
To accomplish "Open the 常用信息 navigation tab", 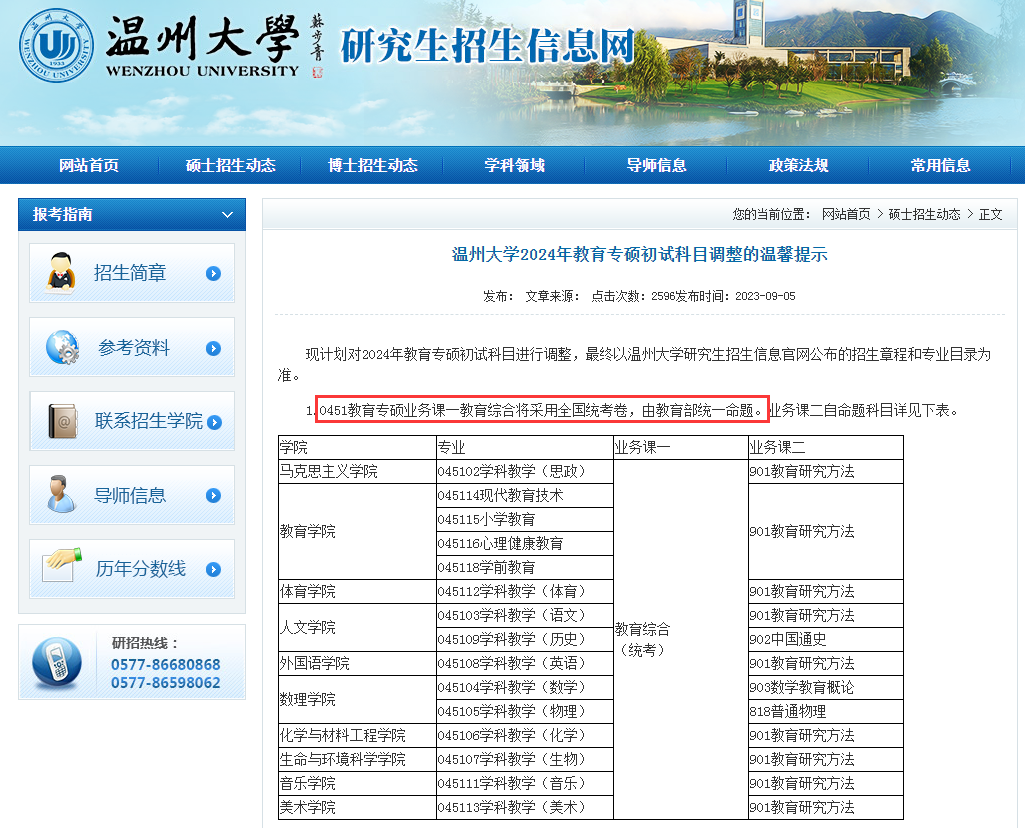I will coord(940,165).
